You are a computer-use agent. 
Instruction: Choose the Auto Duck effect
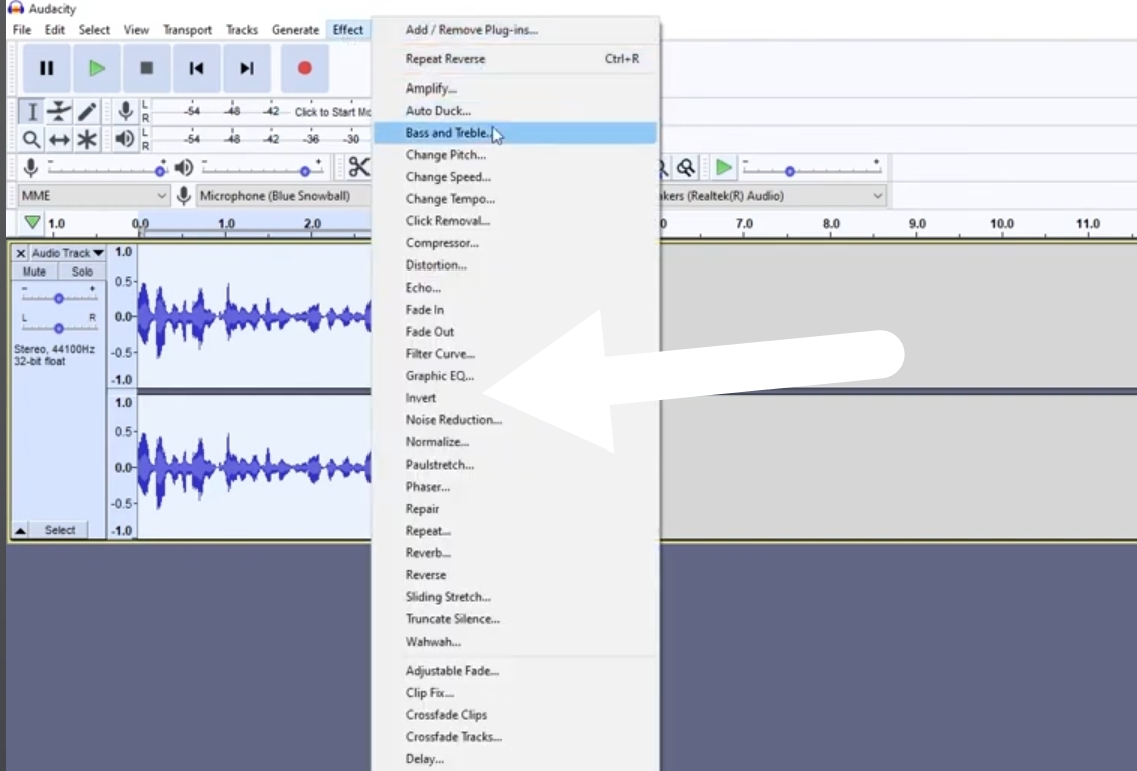516,111
